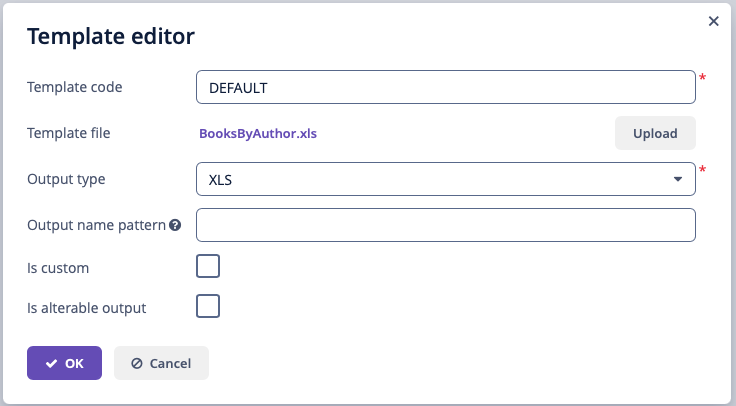This screenshot has height=406, width=736.
Task: Tick the Is alterable output checkbox
Action: tap(208, 306)
